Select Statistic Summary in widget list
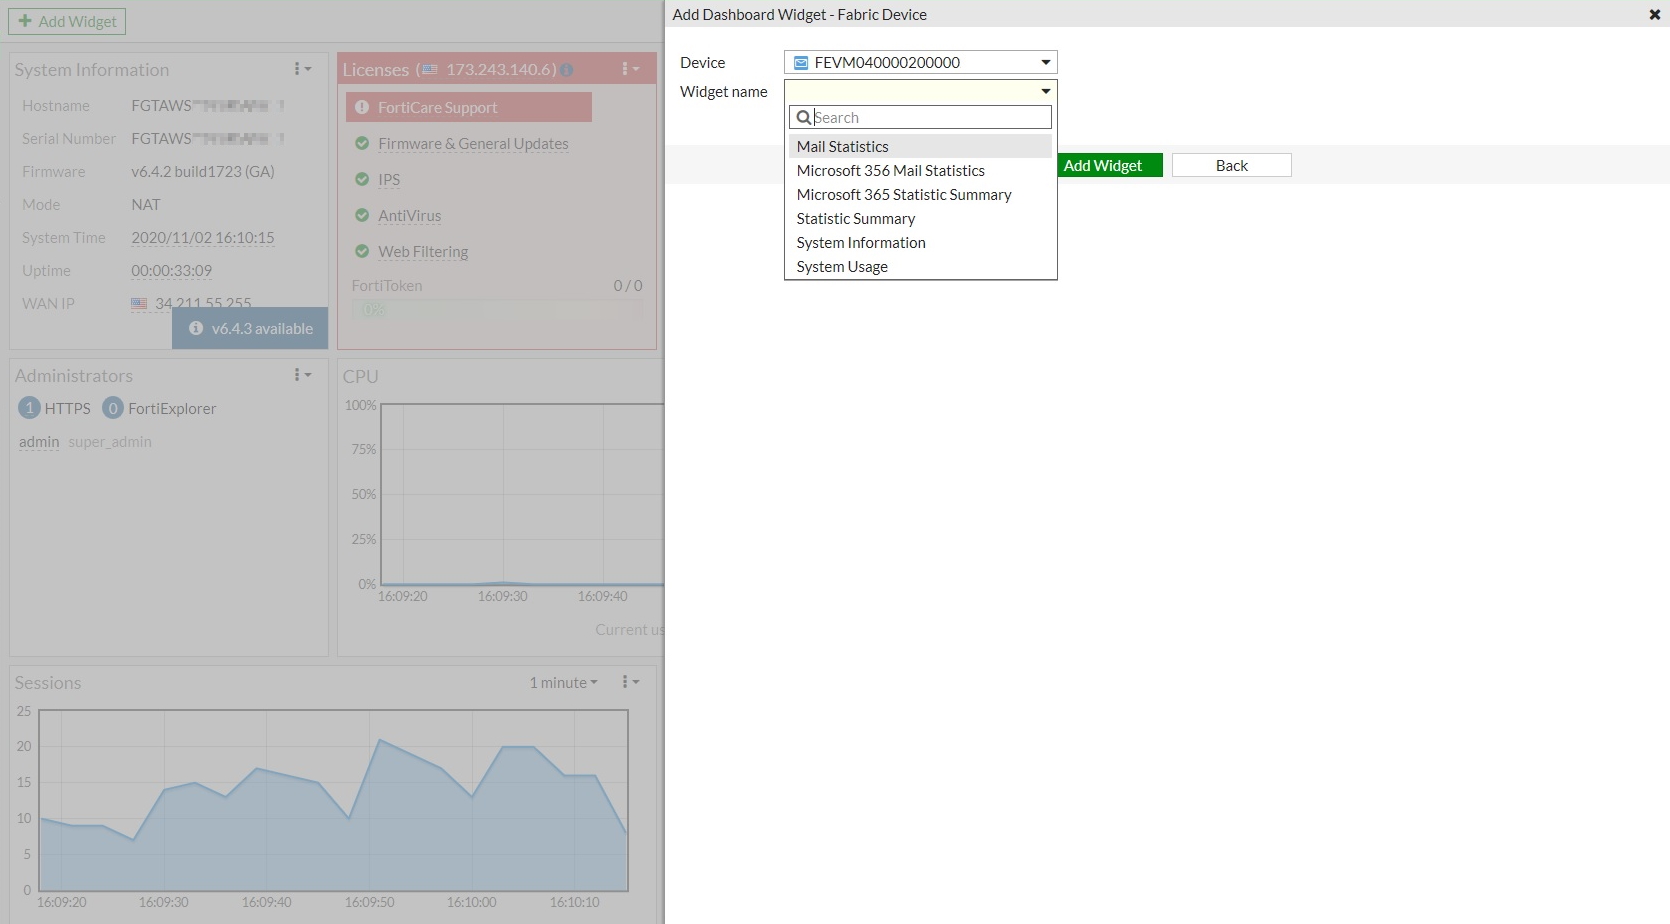1670x924 pixels. (855, 218)
